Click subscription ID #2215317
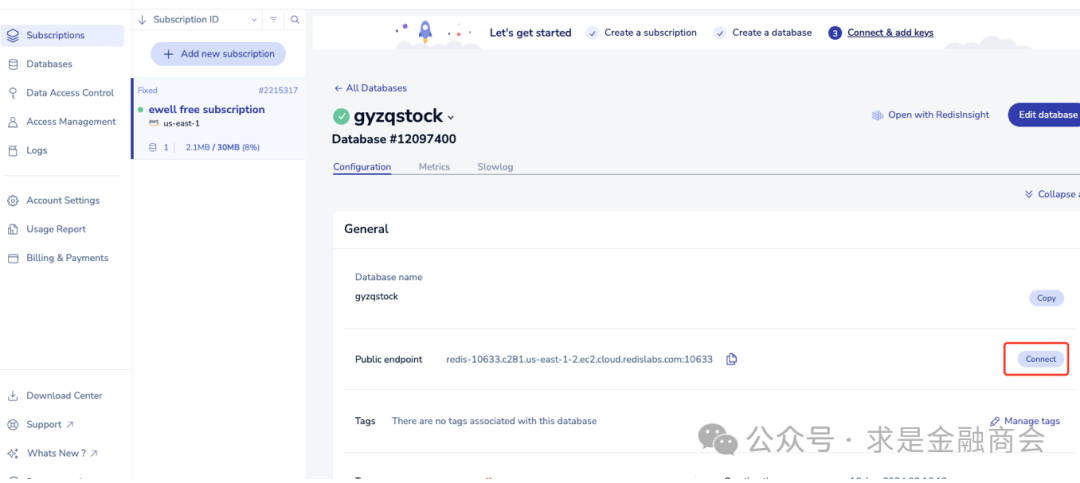Image resolution: width=1080 pixels, height=483 pixels. 278,90
